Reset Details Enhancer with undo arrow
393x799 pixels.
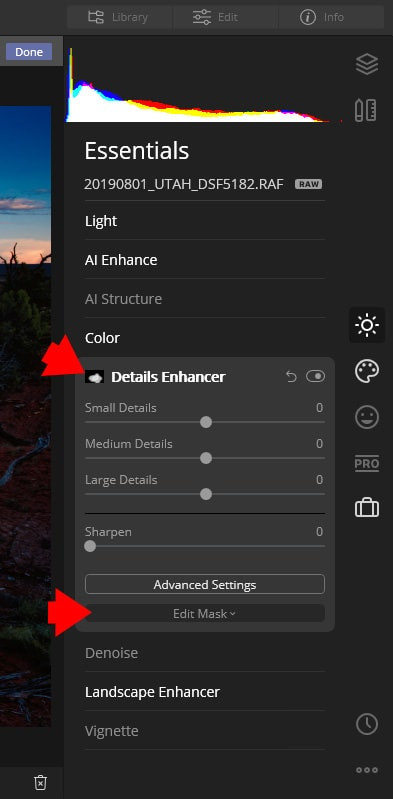(x=291, y=377)
